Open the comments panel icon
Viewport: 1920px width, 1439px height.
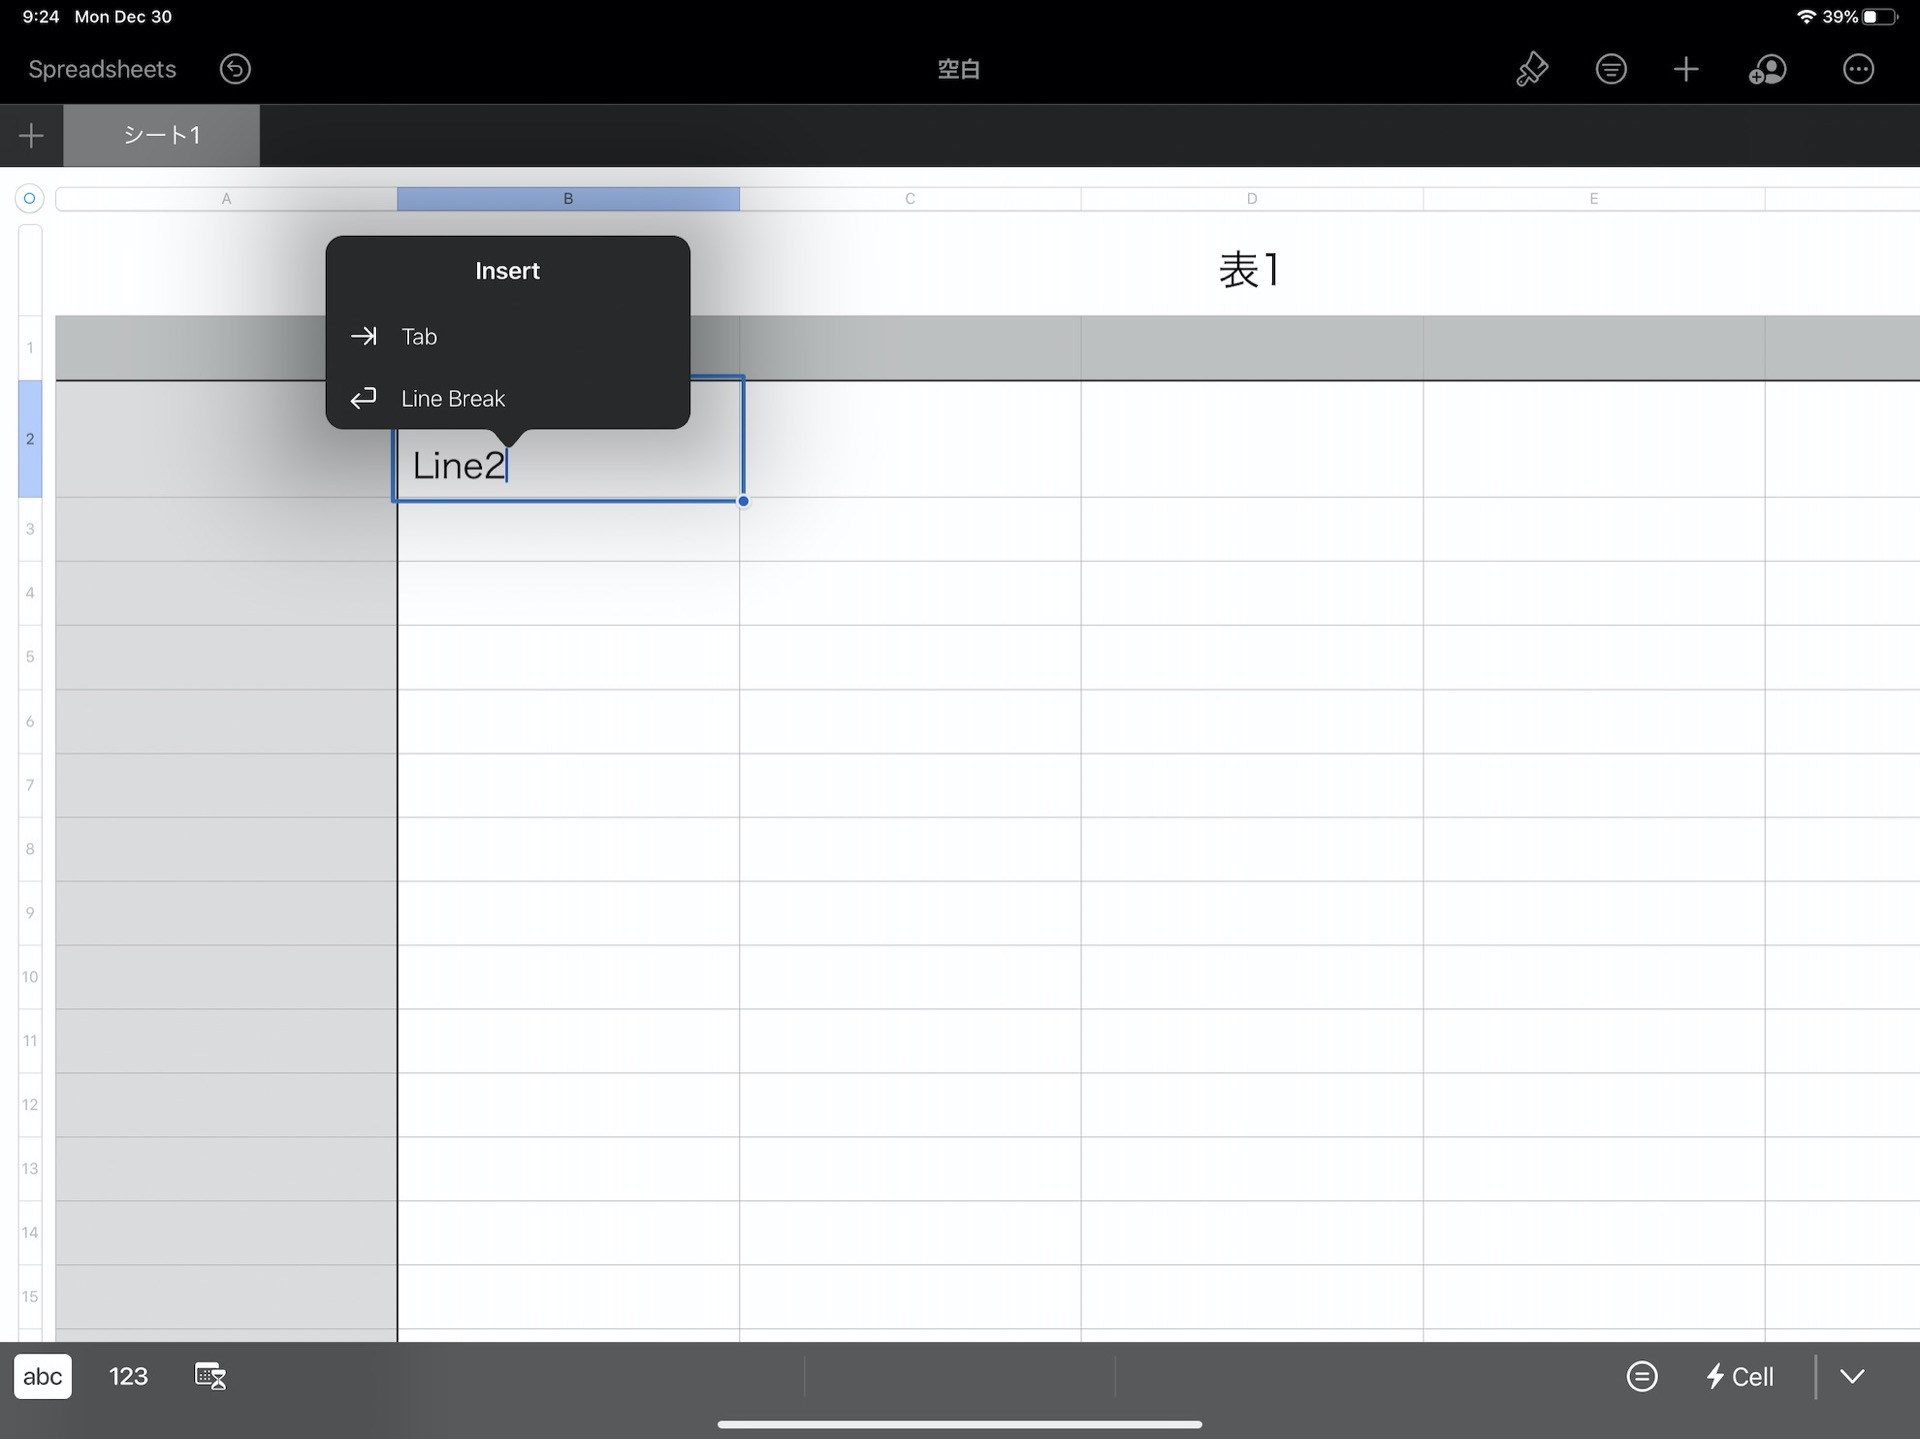(1610, 68)
